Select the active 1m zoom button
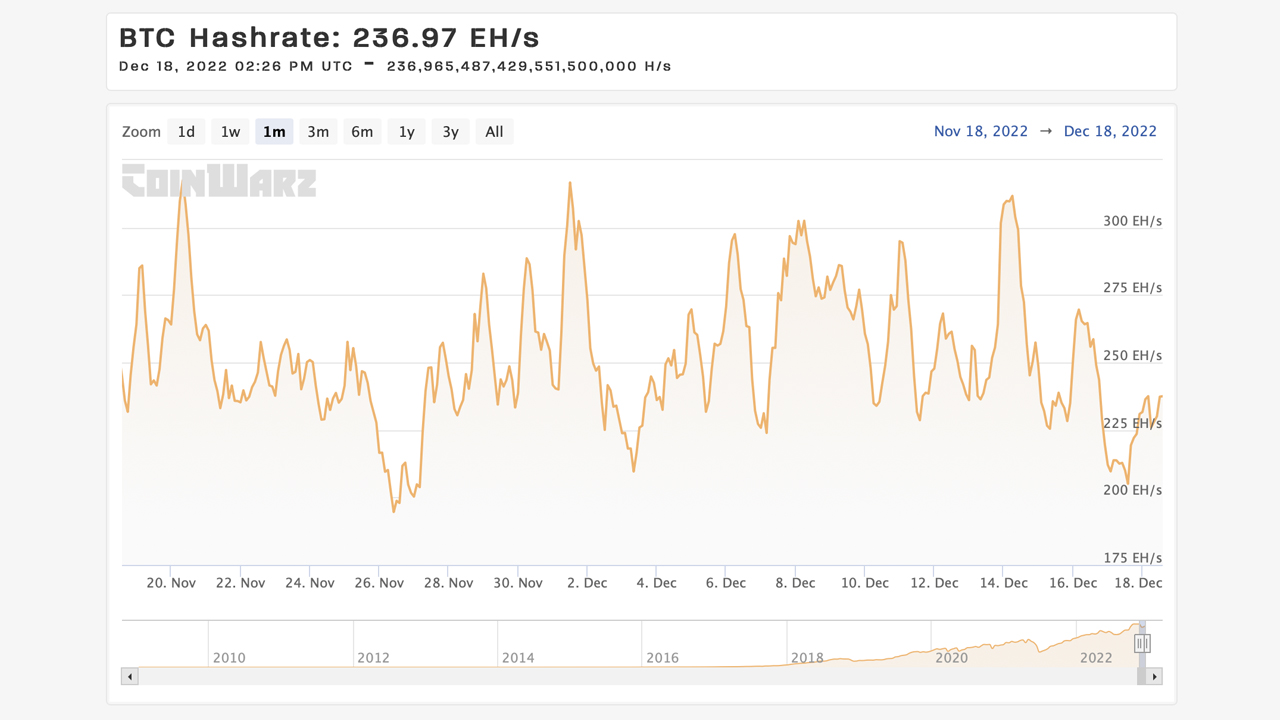1280x720 pixels. tap(274, 131)
